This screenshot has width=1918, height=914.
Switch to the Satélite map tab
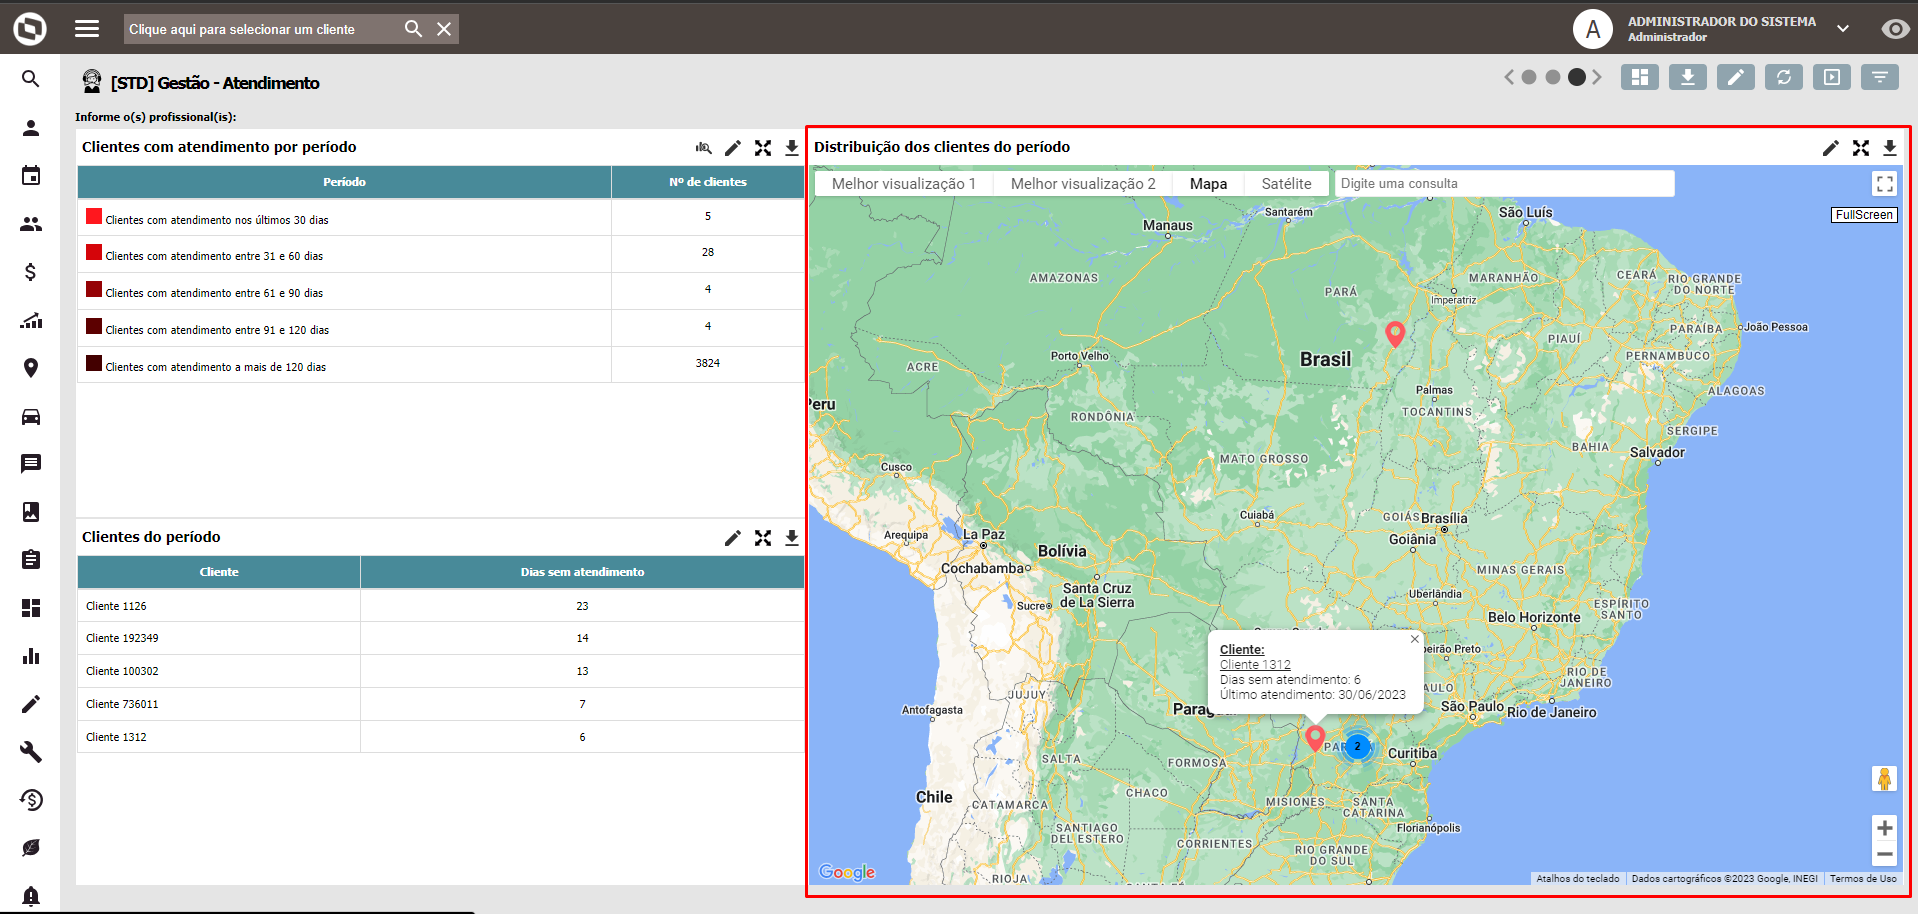(1286, 184)
